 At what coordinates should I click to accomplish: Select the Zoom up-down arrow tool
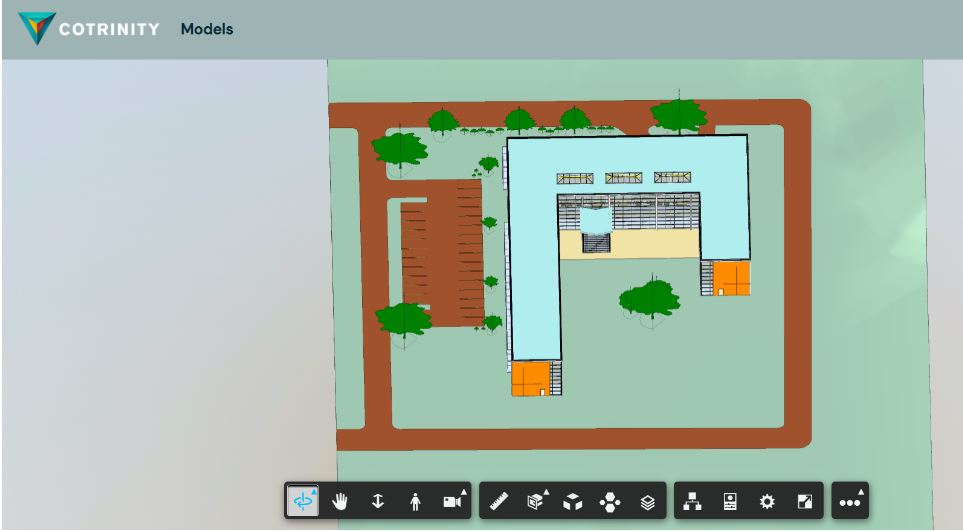(x=377, y=501)
